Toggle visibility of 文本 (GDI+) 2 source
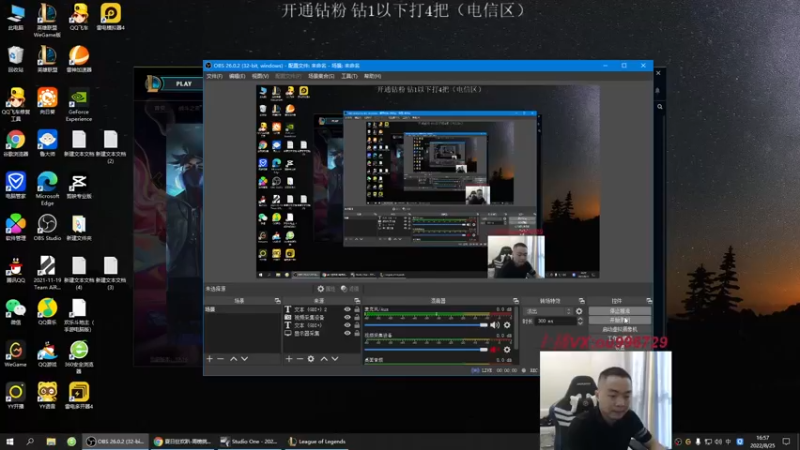The height and width of the screenshot is (450, 800). pos(347,309)
